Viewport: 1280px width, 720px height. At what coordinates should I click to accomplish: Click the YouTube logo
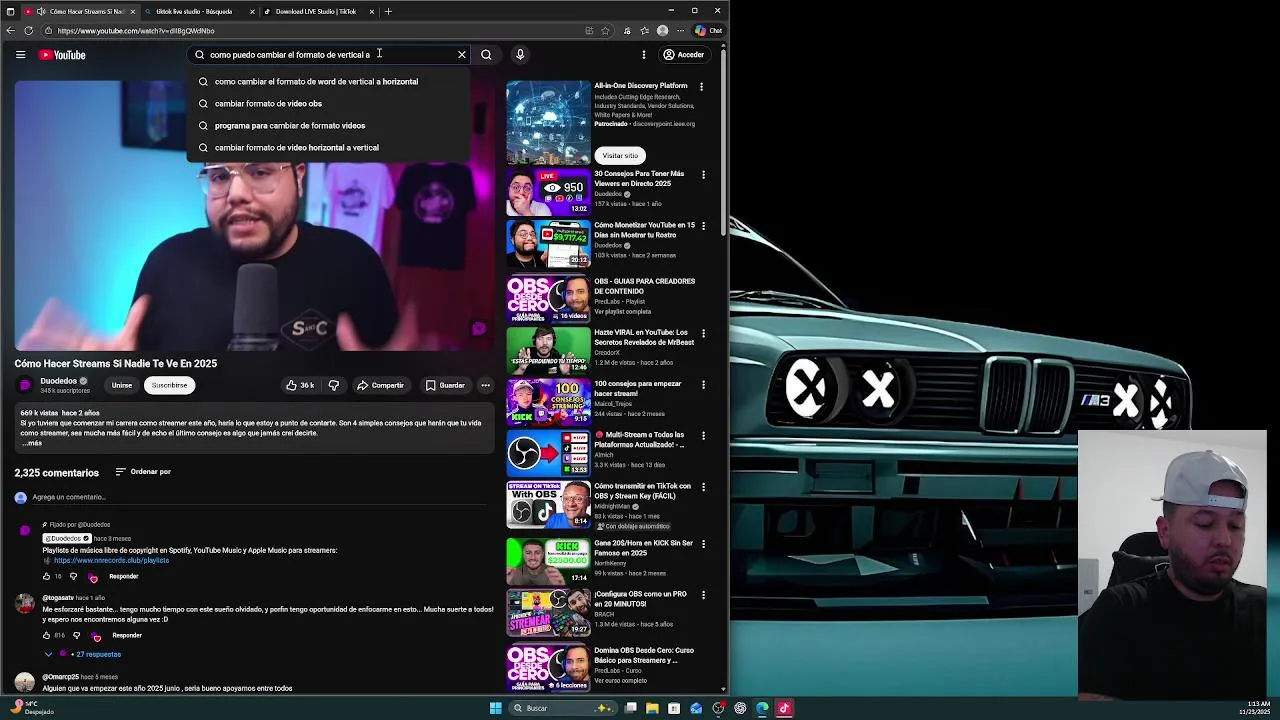point(62,55)
